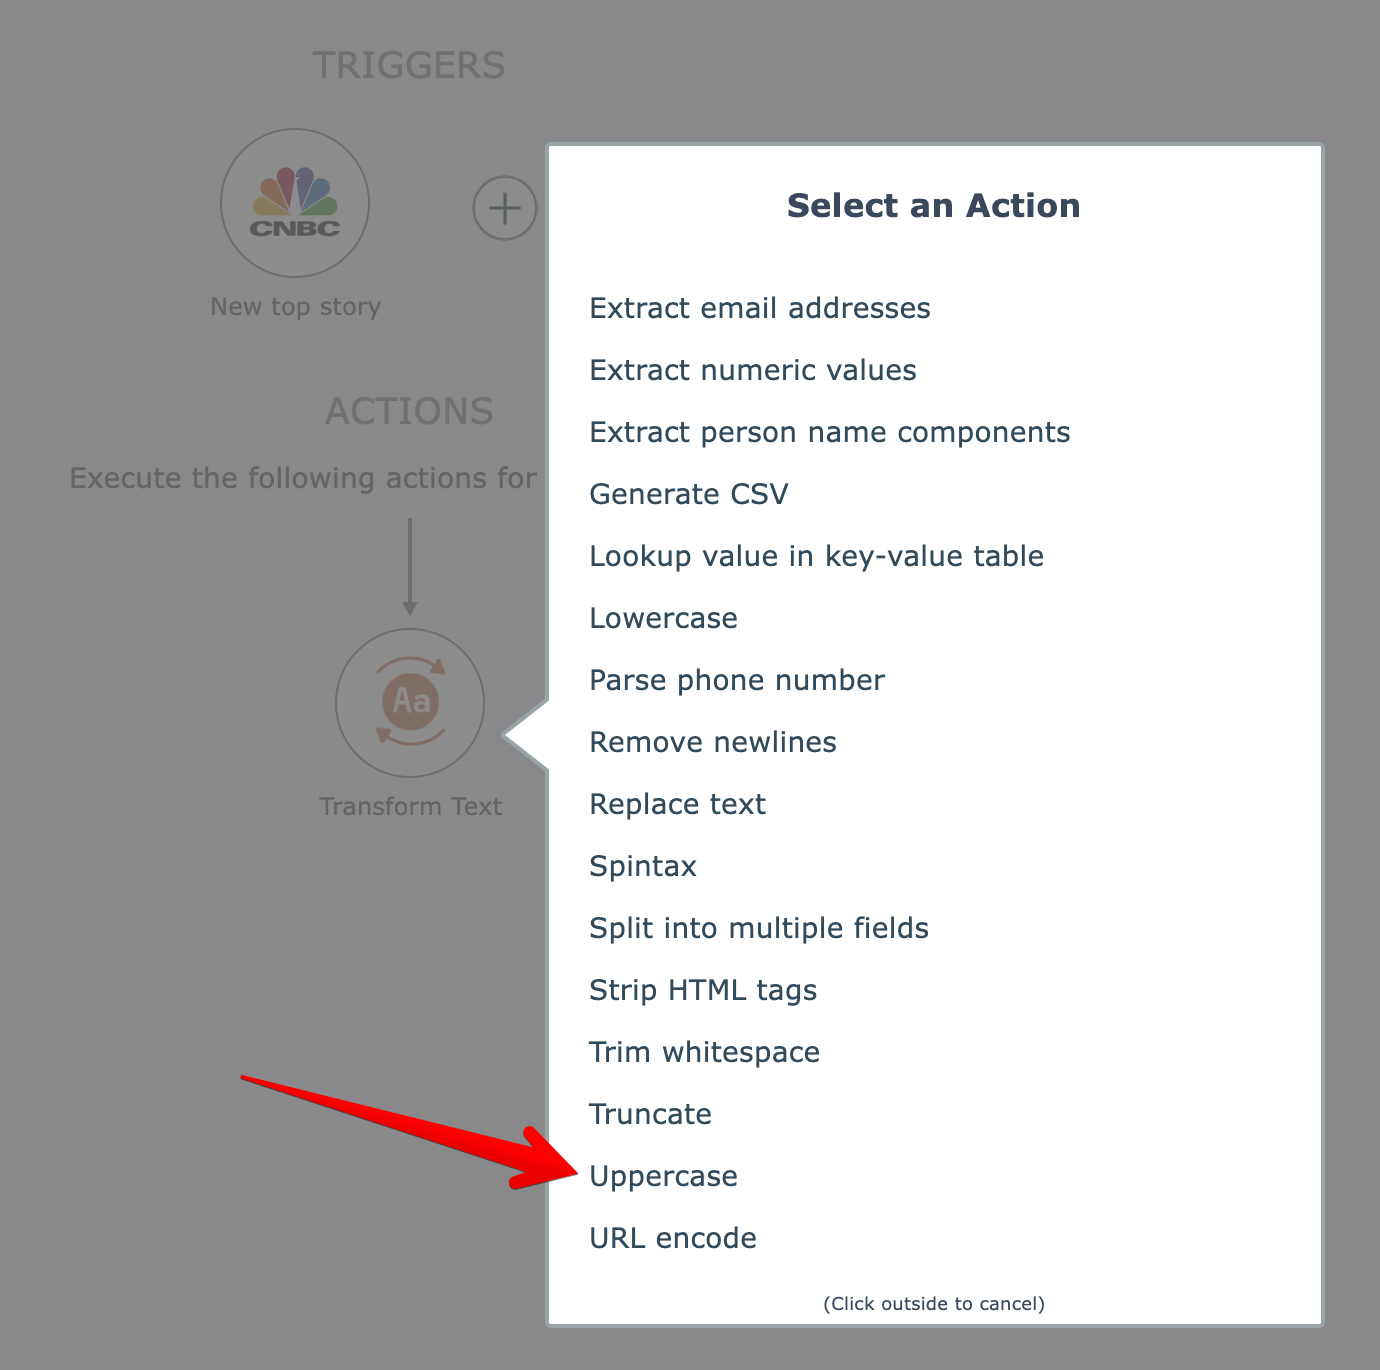
Task: Choose Lookup value in key-value table
Action: click(816, 556)
